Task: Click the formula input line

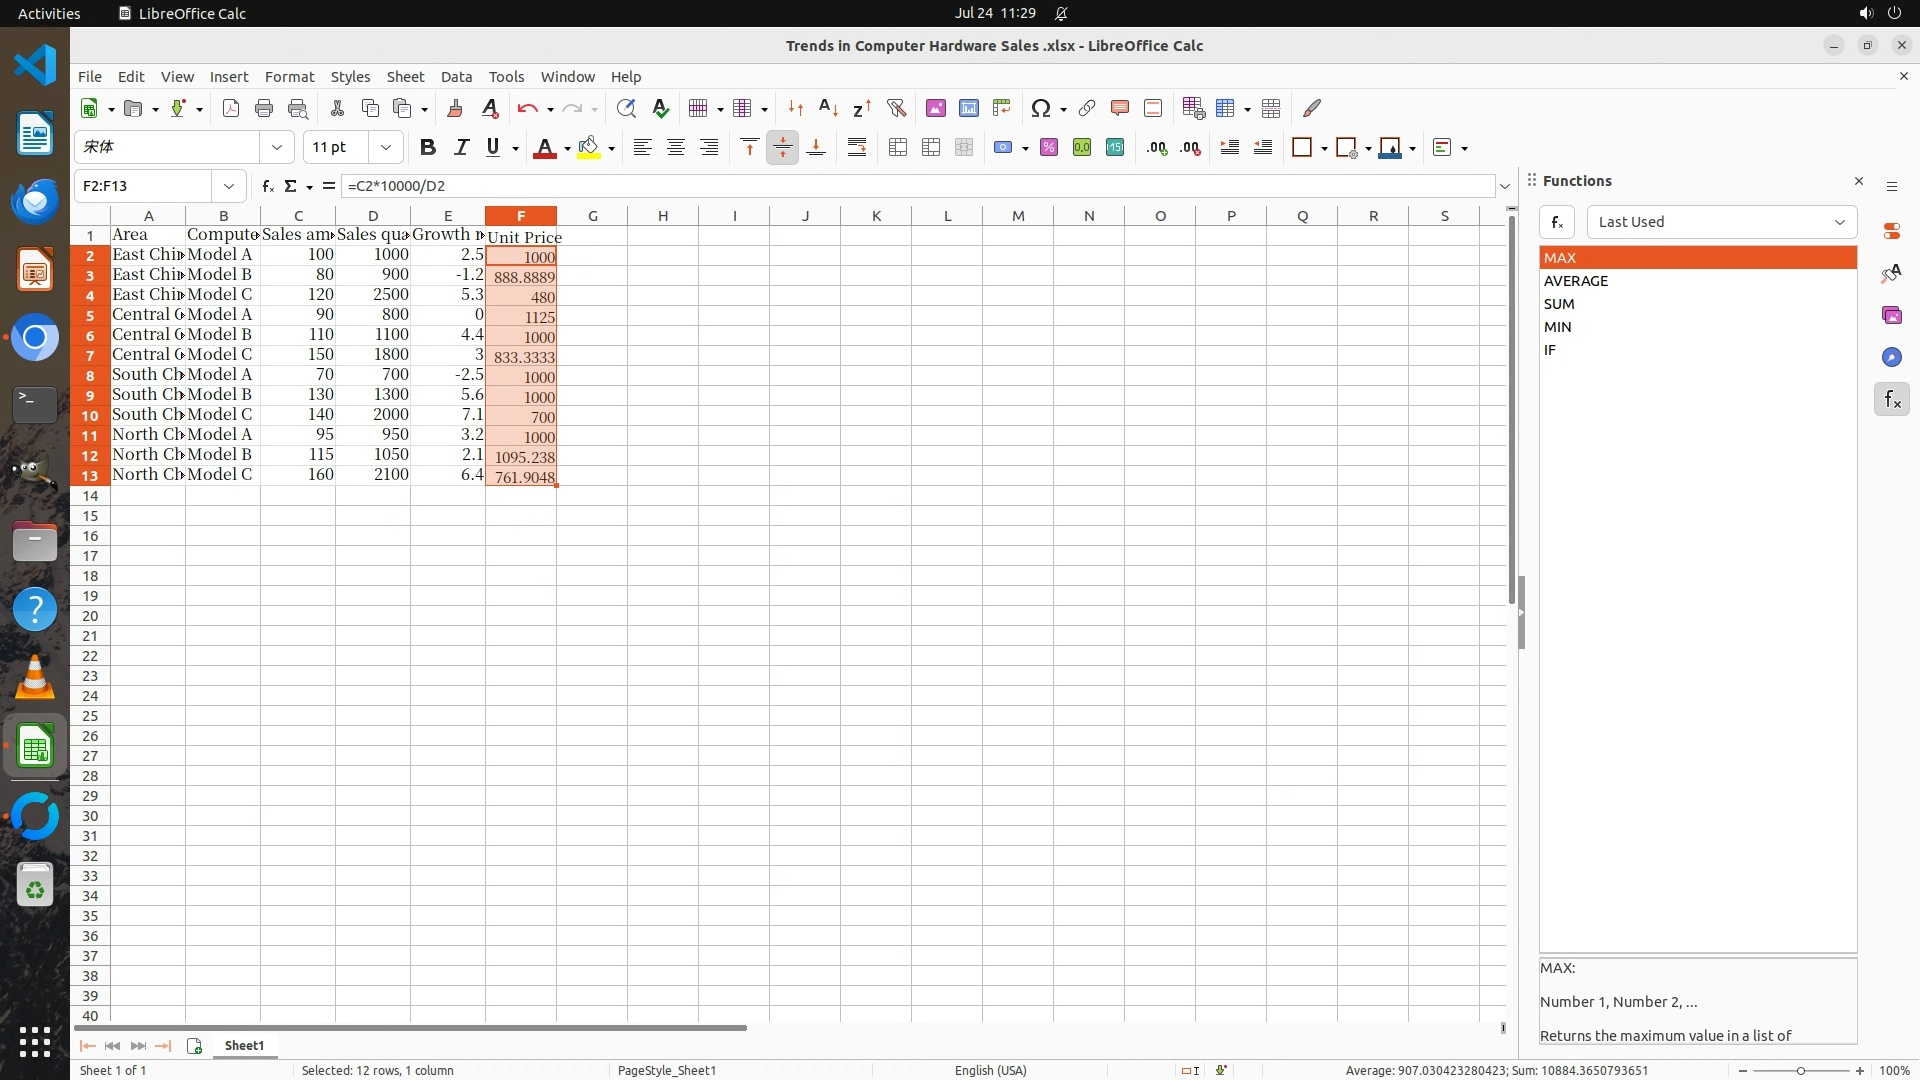Action: click(x=900, y=186)
